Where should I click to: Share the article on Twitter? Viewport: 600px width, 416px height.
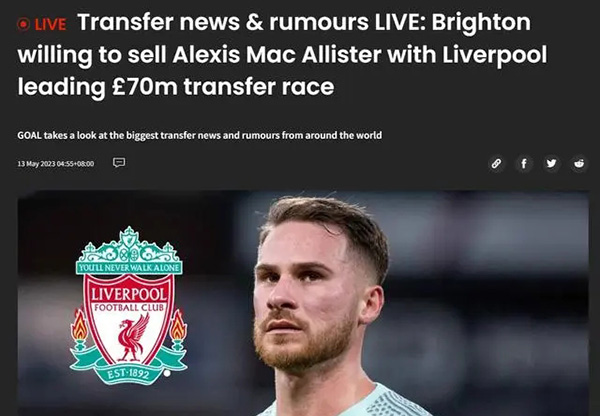[551, 163]
